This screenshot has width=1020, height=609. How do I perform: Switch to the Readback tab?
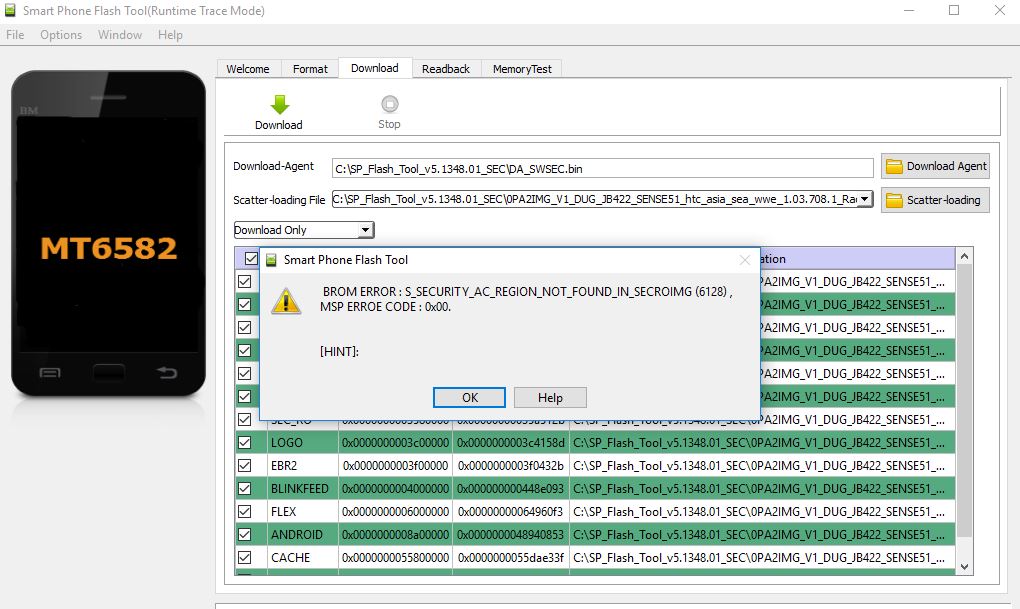pyautogui.click(x=445, y=69)
